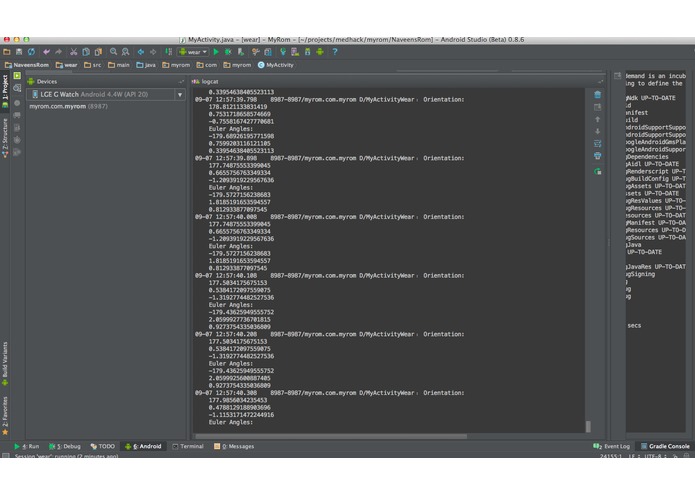The height and width of the screenshot is (494, 695).
Task: Open the Terminal tool window
Action: 188,446
